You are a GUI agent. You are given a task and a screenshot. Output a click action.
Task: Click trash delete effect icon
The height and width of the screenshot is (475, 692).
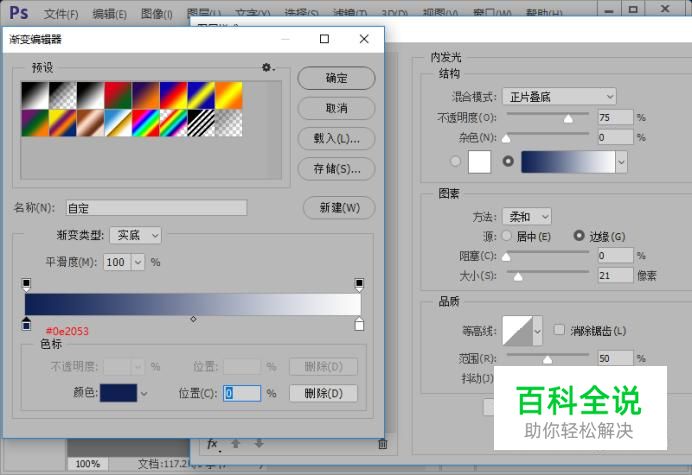(x=383, y=444)
